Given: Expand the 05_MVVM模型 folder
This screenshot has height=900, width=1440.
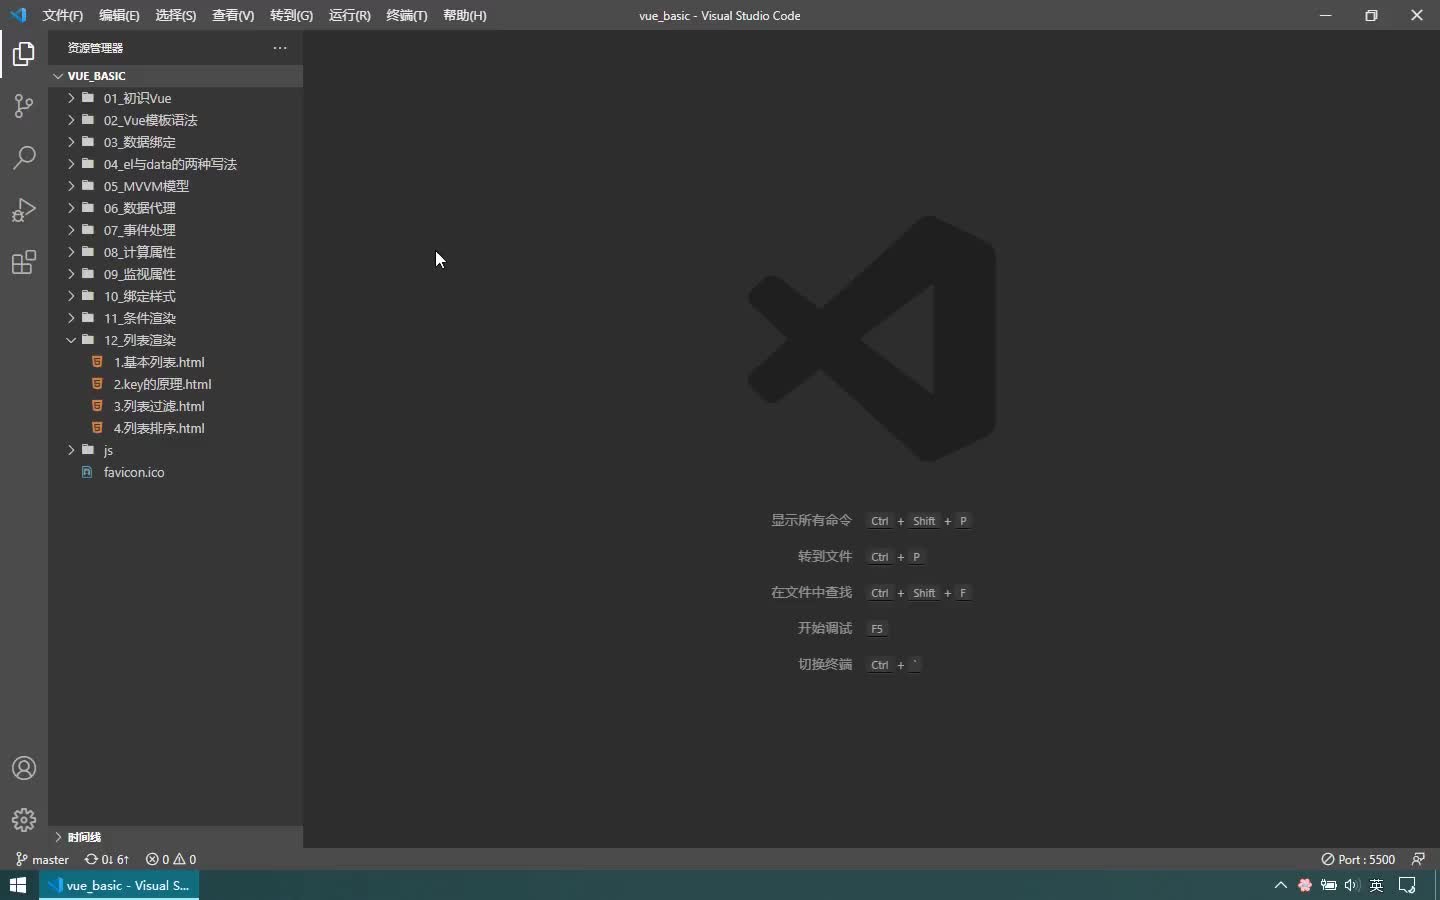Looking at the screenshot, I should pyautogui.click(x=175, y=186).
